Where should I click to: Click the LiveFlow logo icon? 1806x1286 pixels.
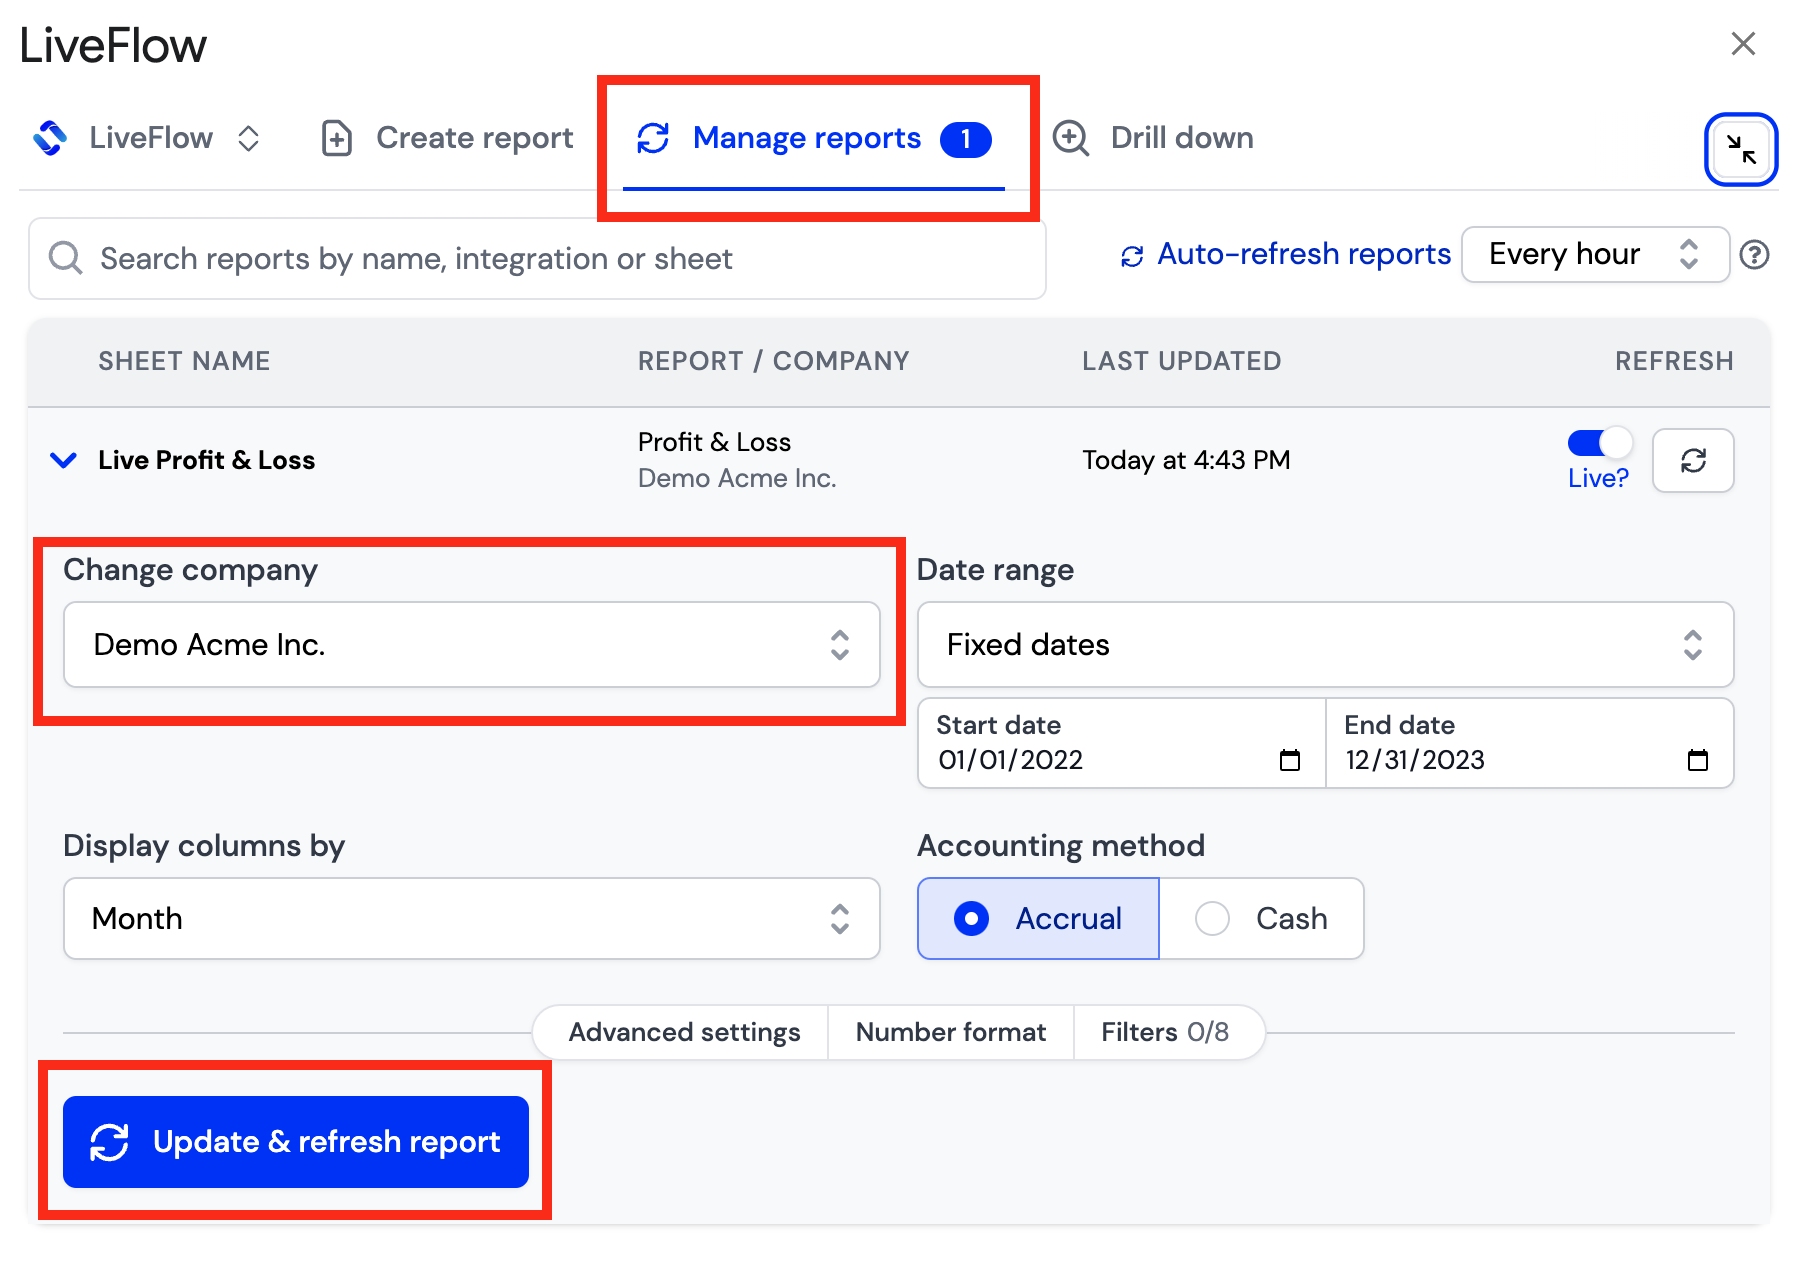[x=50, y=138]
